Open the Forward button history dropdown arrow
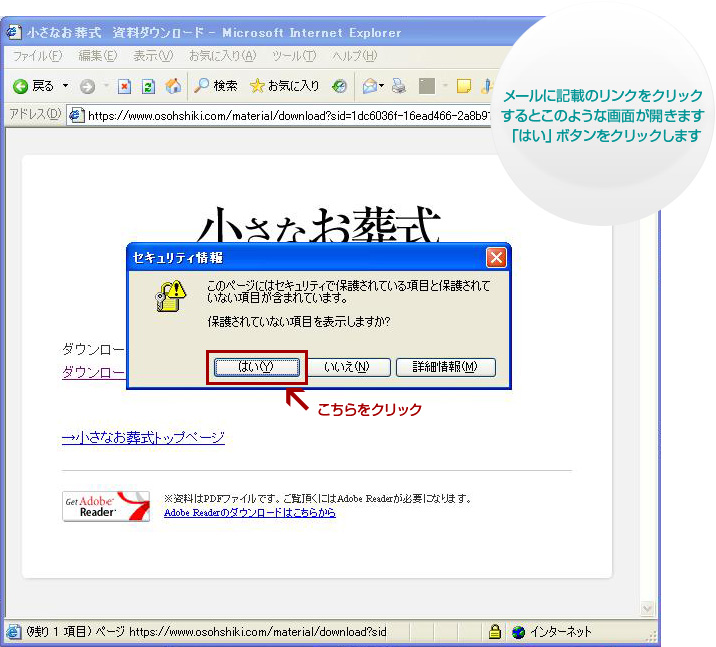 [x=106, y=86]
